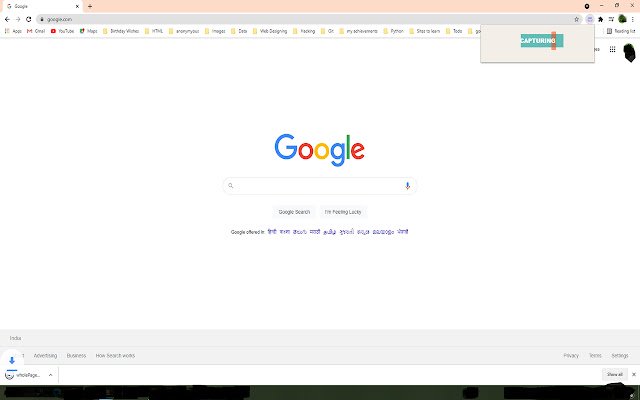This screenshot has width=640, height=400.
Task: Start voice search with the microphone icon
Action: click(x=407, y=186)
